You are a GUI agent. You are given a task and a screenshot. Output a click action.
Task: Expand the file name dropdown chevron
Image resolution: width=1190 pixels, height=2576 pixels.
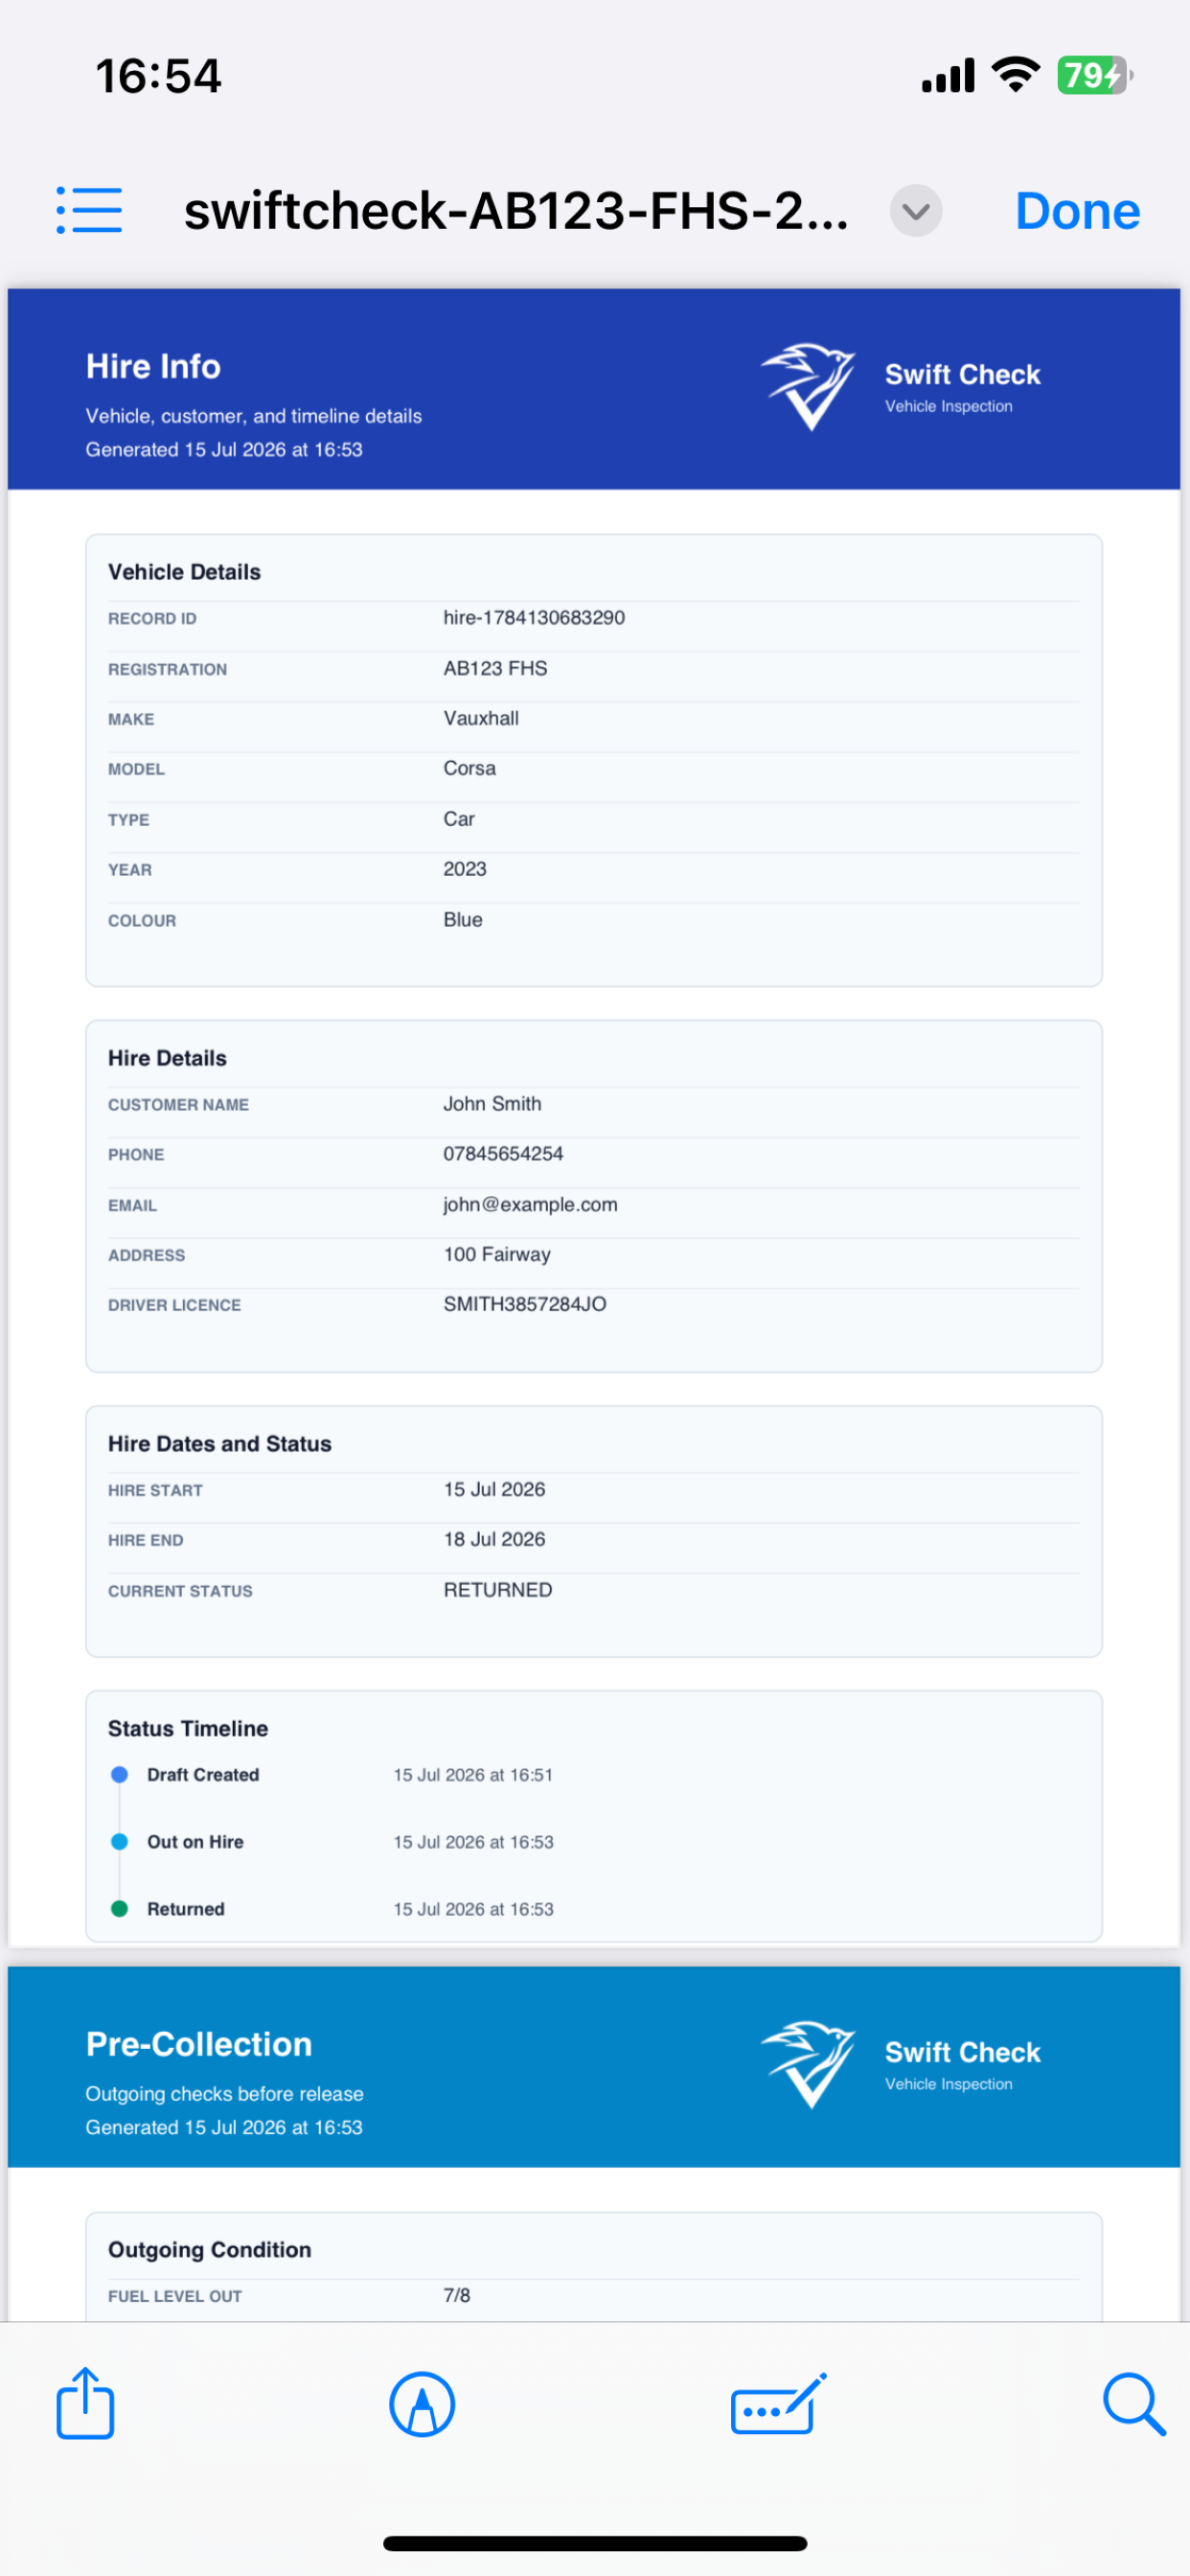(x=915, y=211)
